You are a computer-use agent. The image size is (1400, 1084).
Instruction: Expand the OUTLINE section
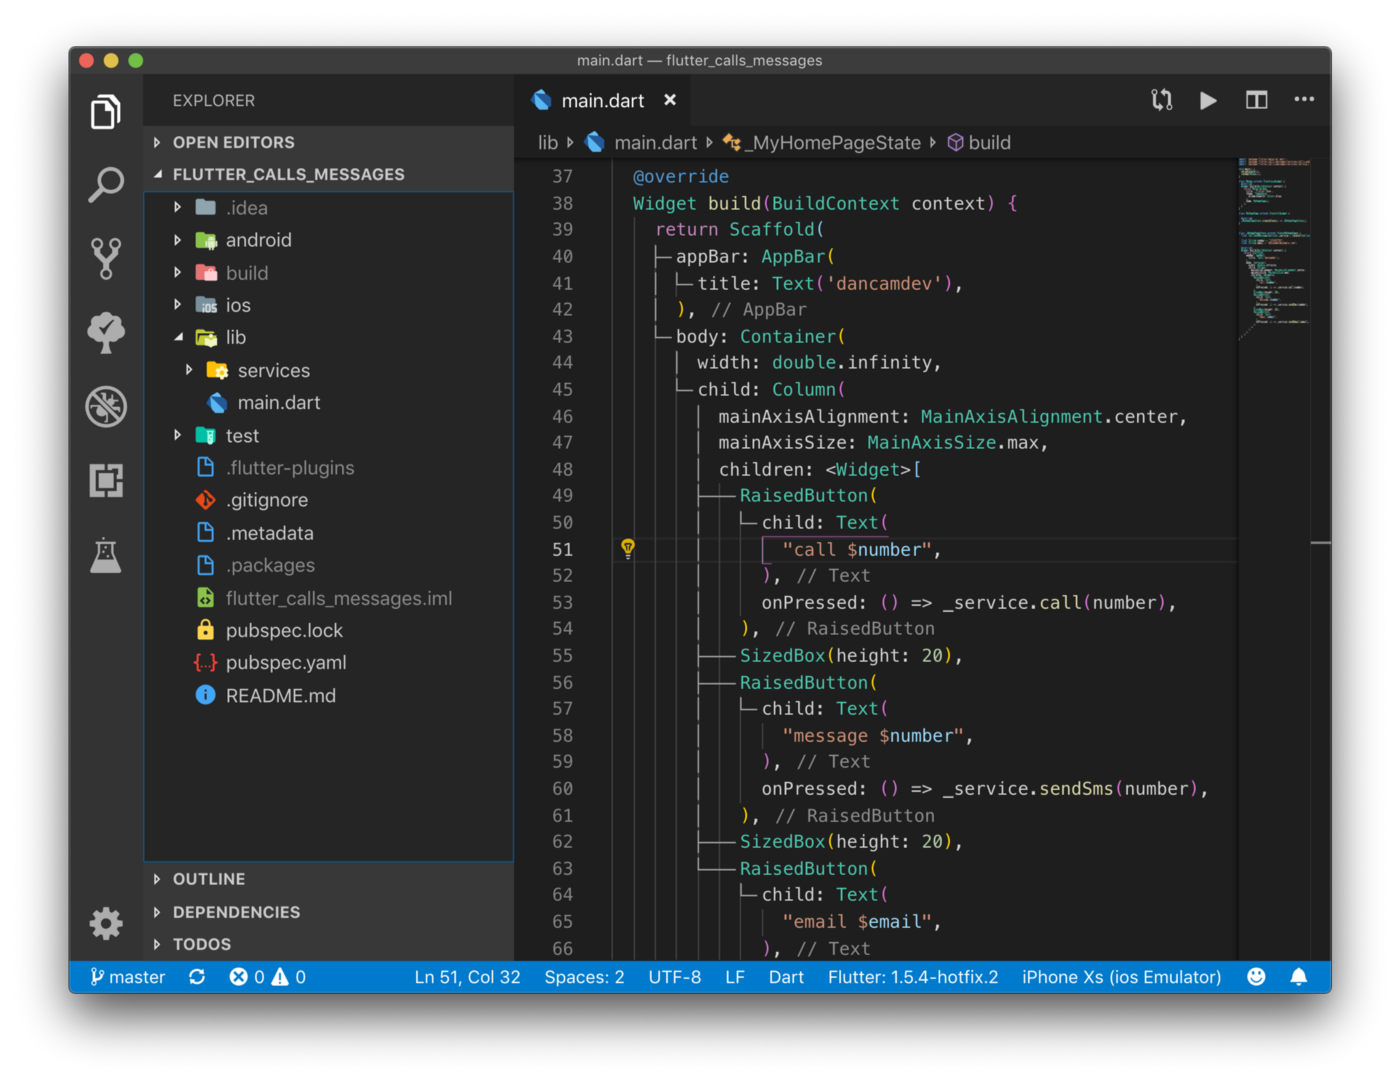point(209,879)
